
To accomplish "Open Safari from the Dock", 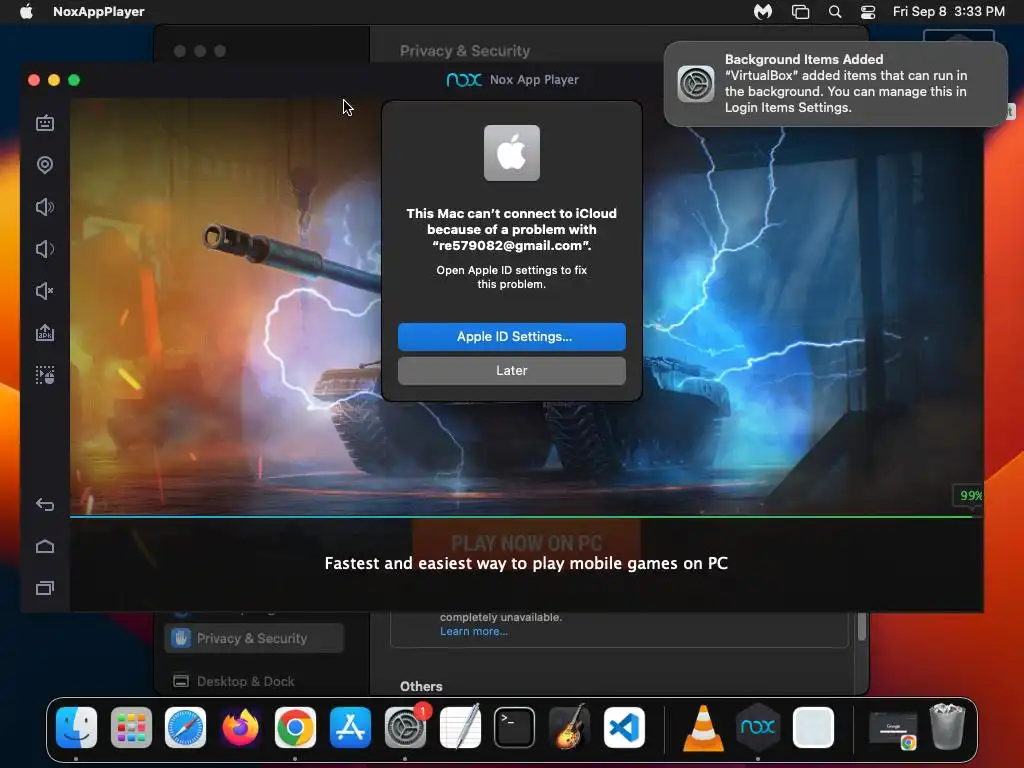I will 185,727.
